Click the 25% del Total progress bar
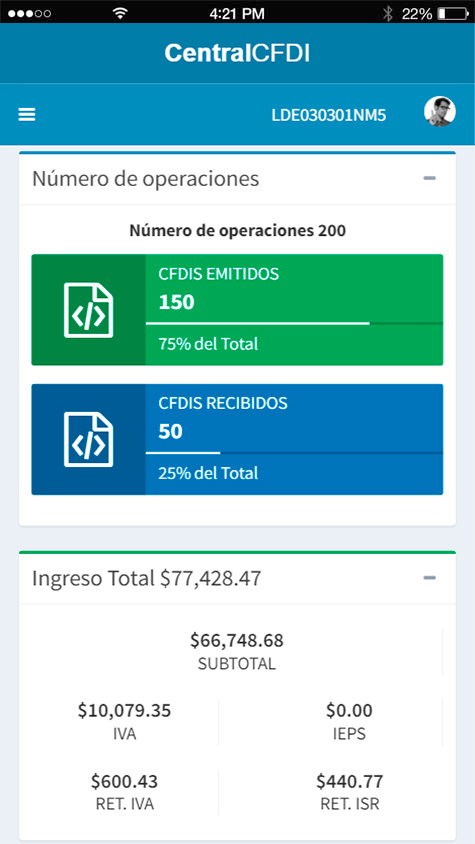 294,453
